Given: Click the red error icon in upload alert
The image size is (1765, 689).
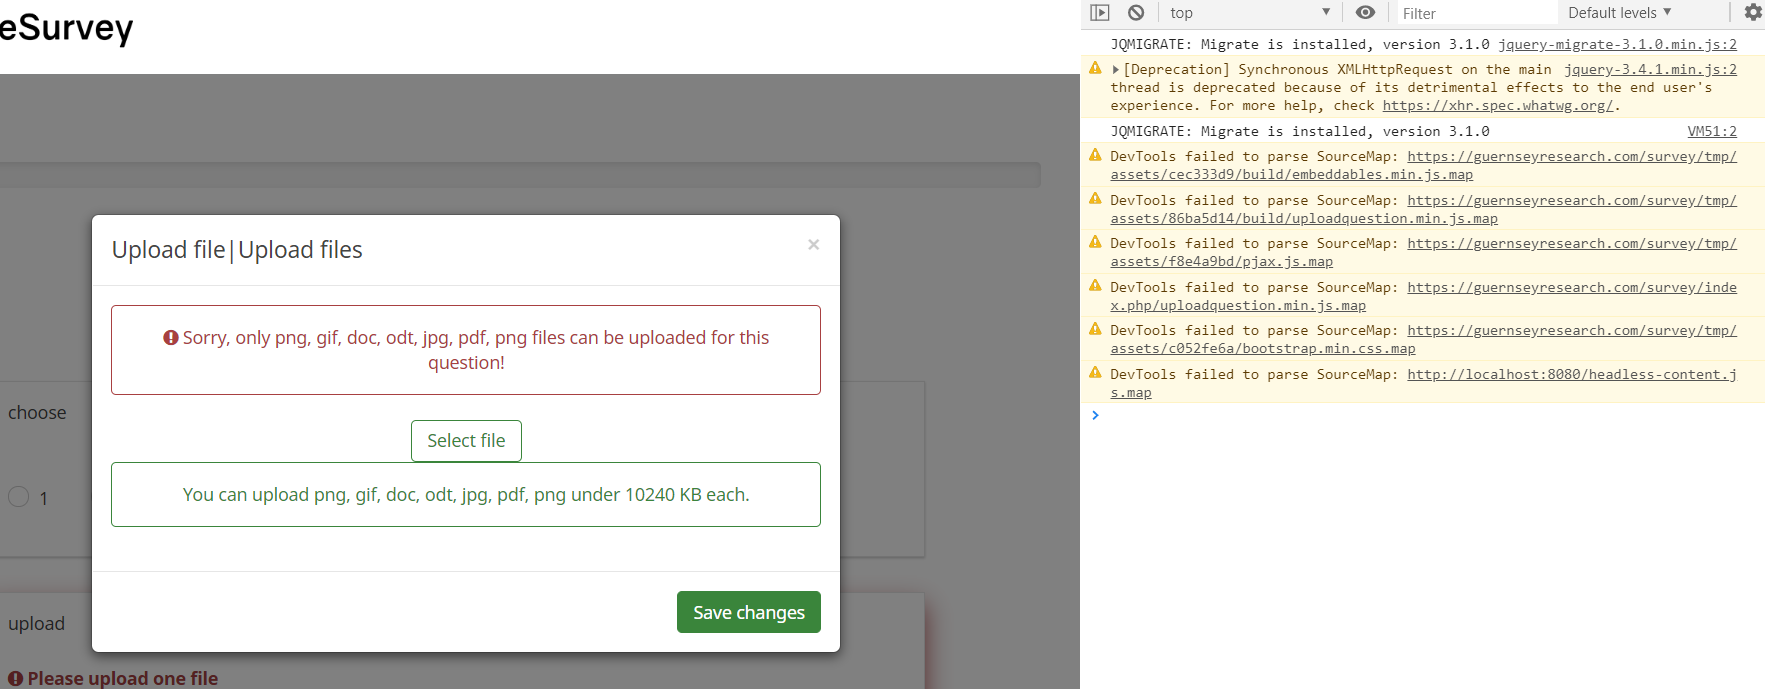Looking at the screenshot, I should pyautogui.click(x=171, y=338).
